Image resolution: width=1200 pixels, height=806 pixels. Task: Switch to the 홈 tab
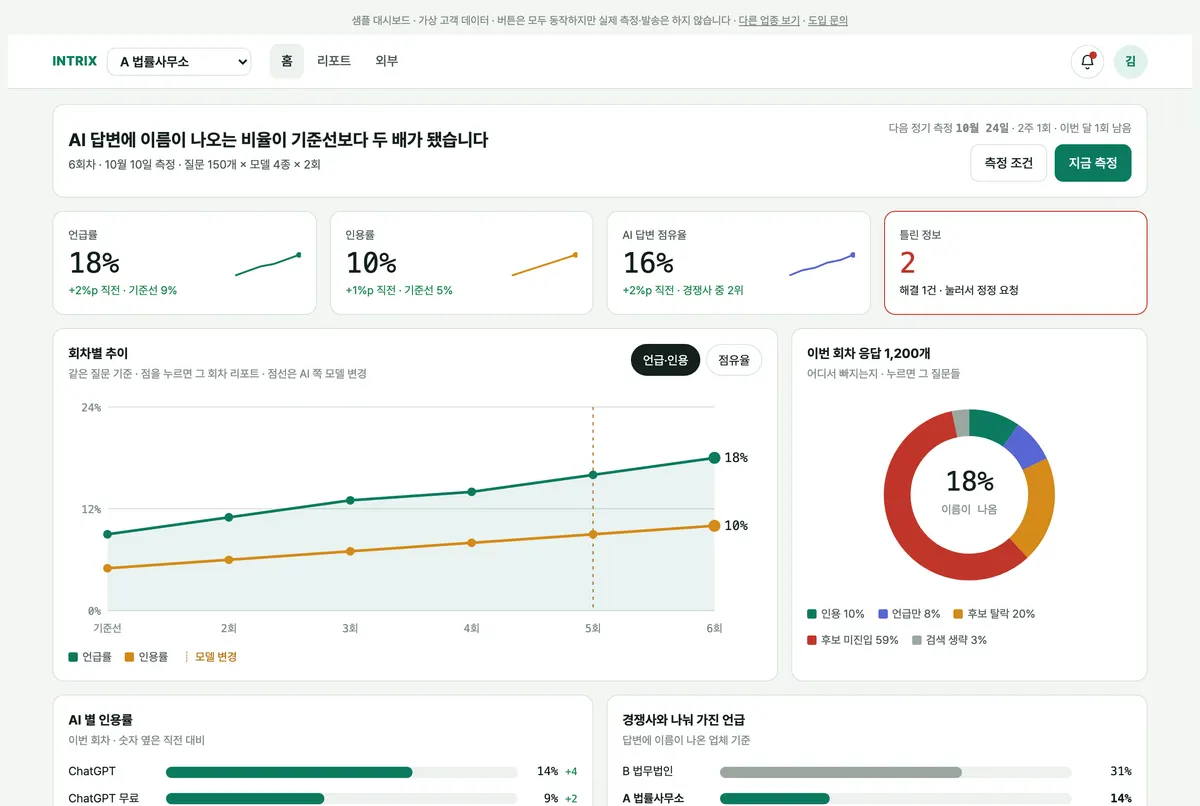[287, 61]
